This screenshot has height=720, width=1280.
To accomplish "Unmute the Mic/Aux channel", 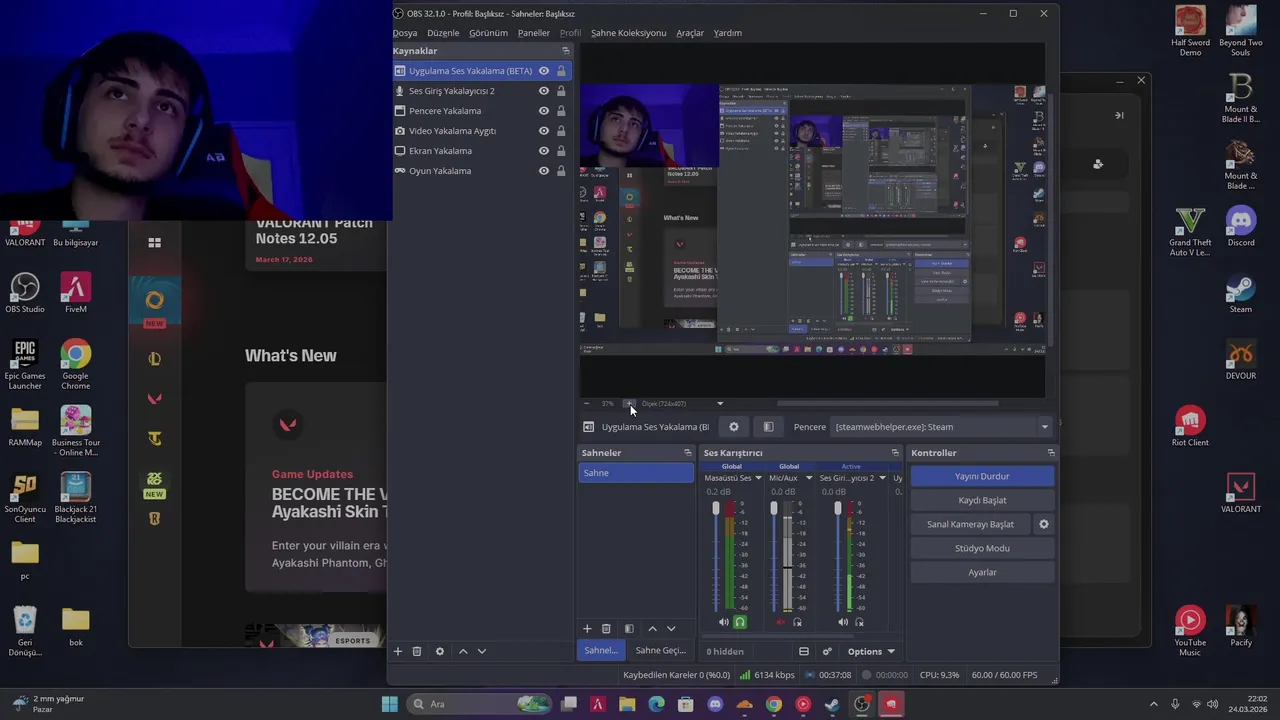I will 781,622.
